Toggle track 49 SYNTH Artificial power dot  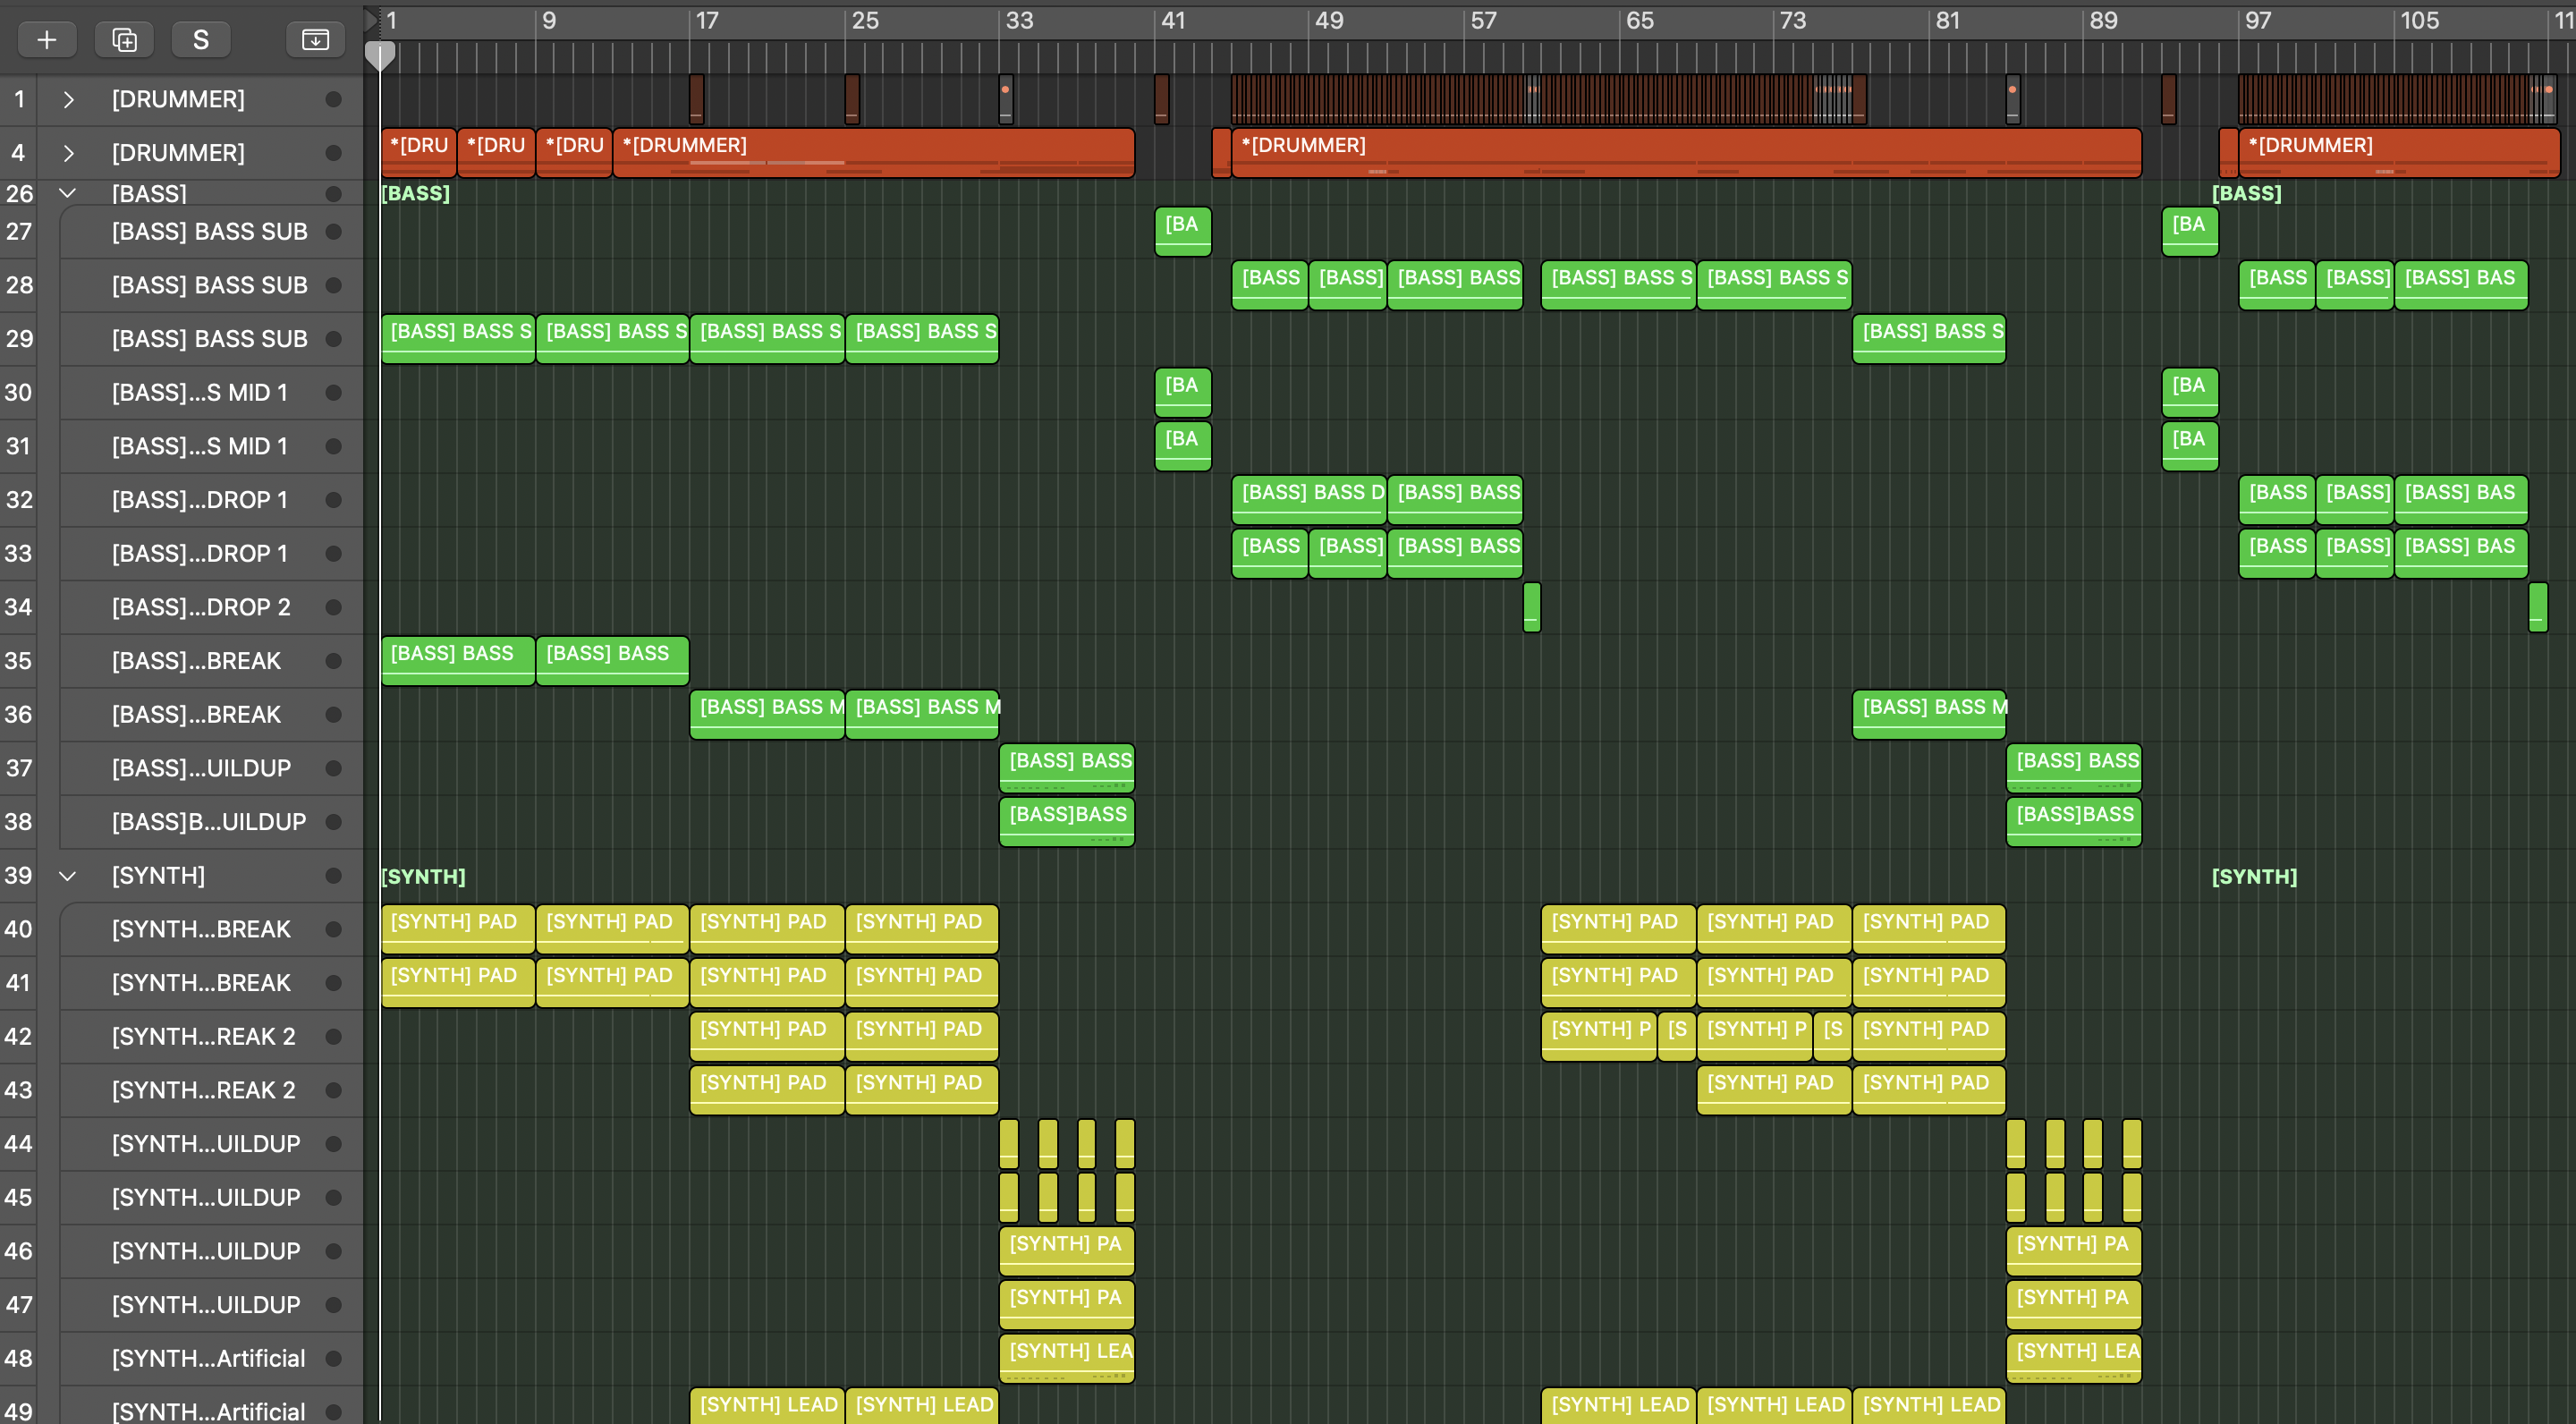[x=334, y=1411]
